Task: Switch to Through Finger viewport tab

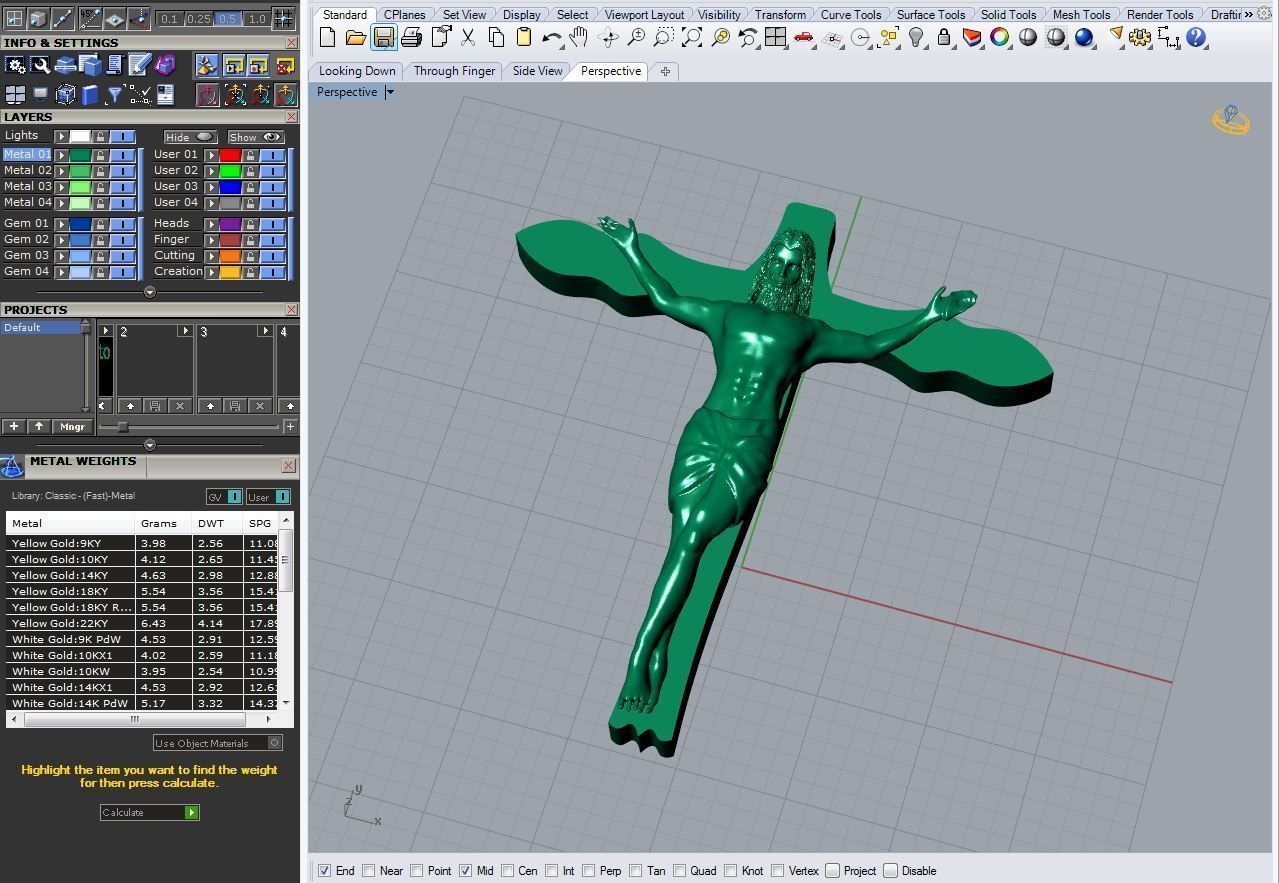Action: pyautogui.click(x=454, y=71)
